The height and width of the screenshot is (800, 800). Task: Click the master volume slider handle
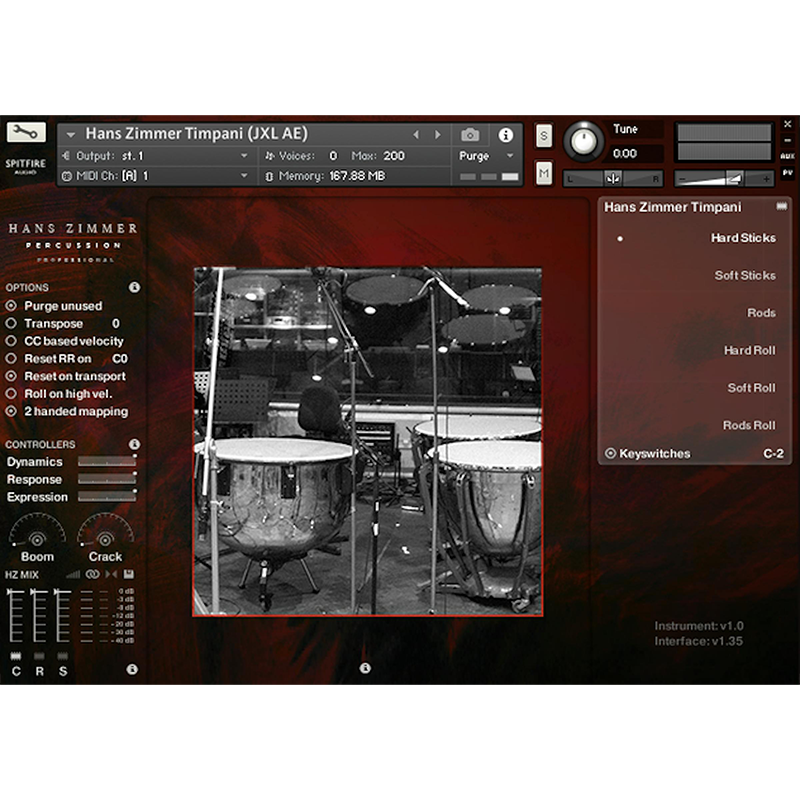coord(734,179)
